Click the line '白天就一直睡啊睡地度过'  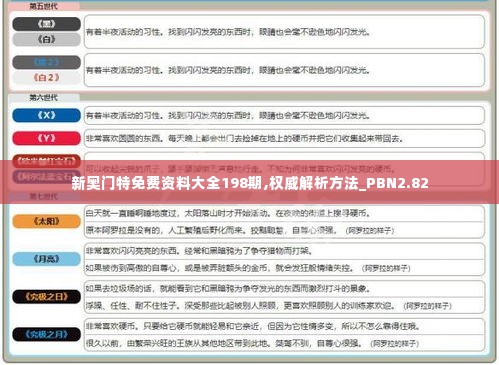pyautogui.click(x=228, y=213)
